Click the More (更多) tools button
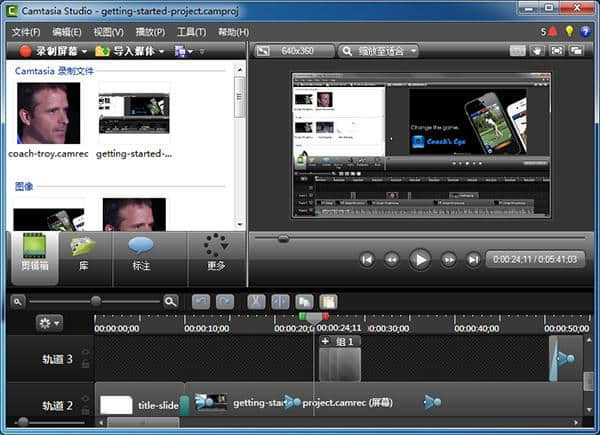The image size is (600, 435). (214, 254)
